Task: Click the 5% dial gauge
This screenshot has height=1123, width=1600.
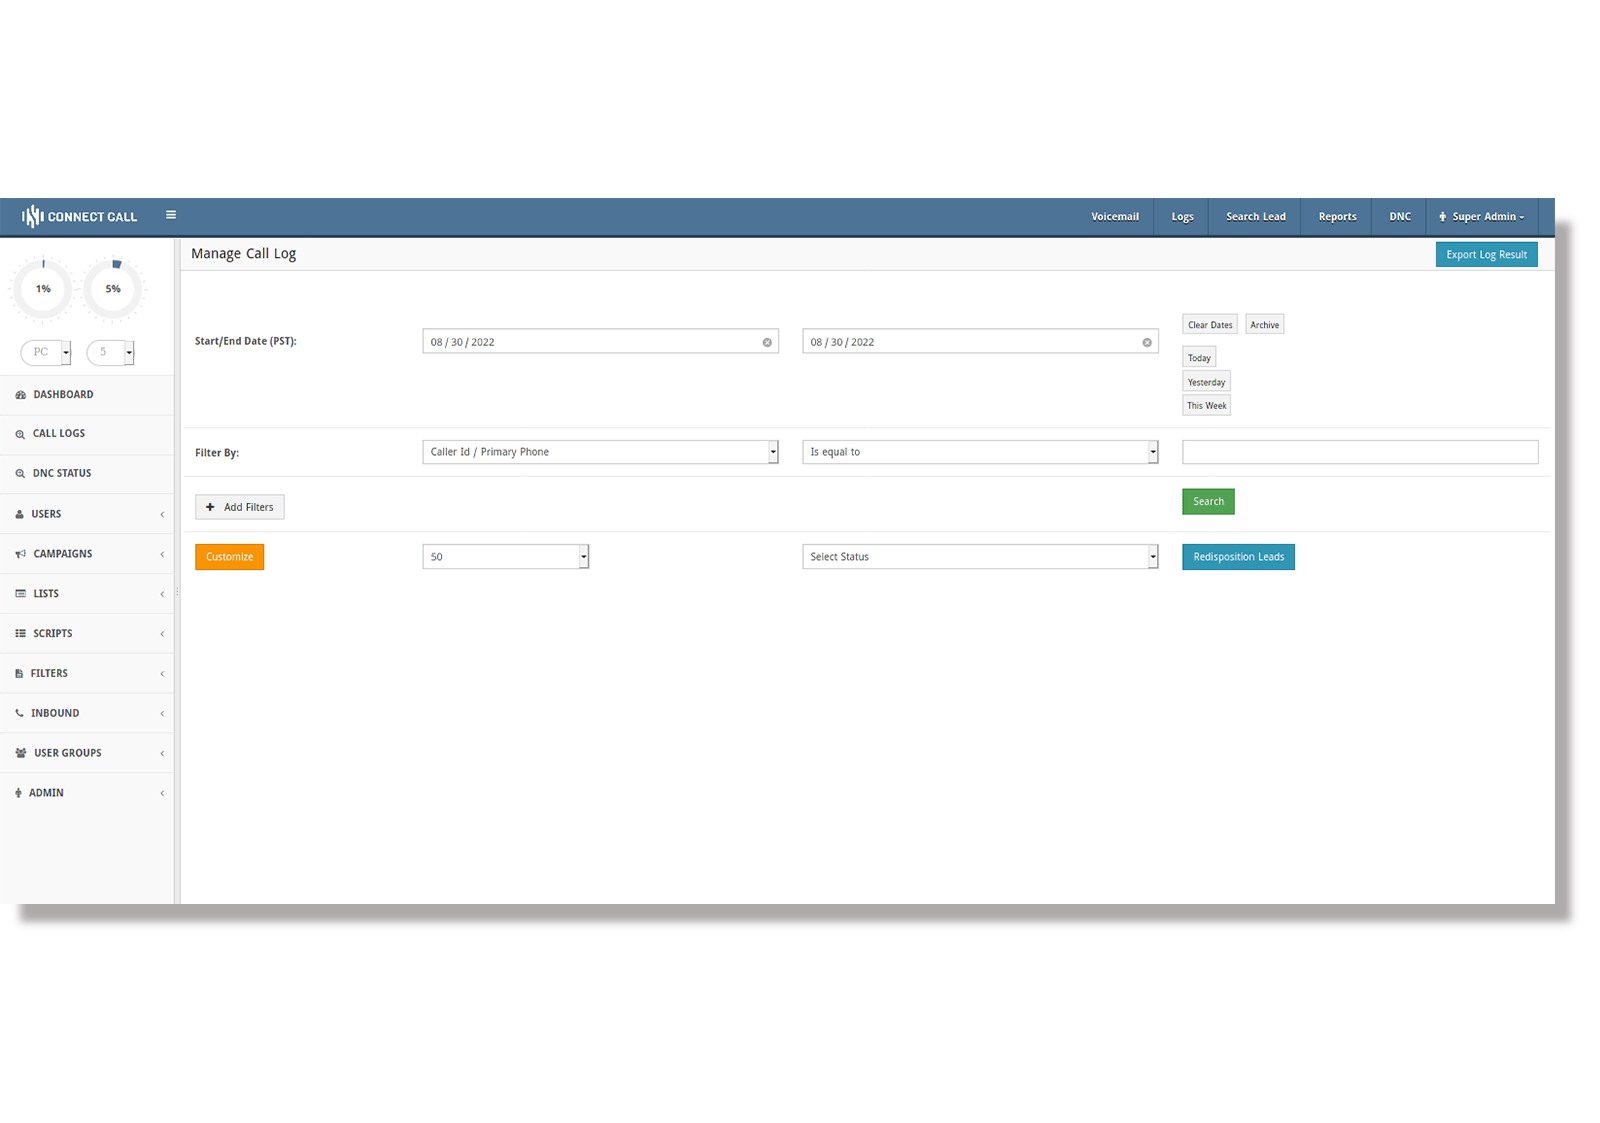Action: point(113,288)
